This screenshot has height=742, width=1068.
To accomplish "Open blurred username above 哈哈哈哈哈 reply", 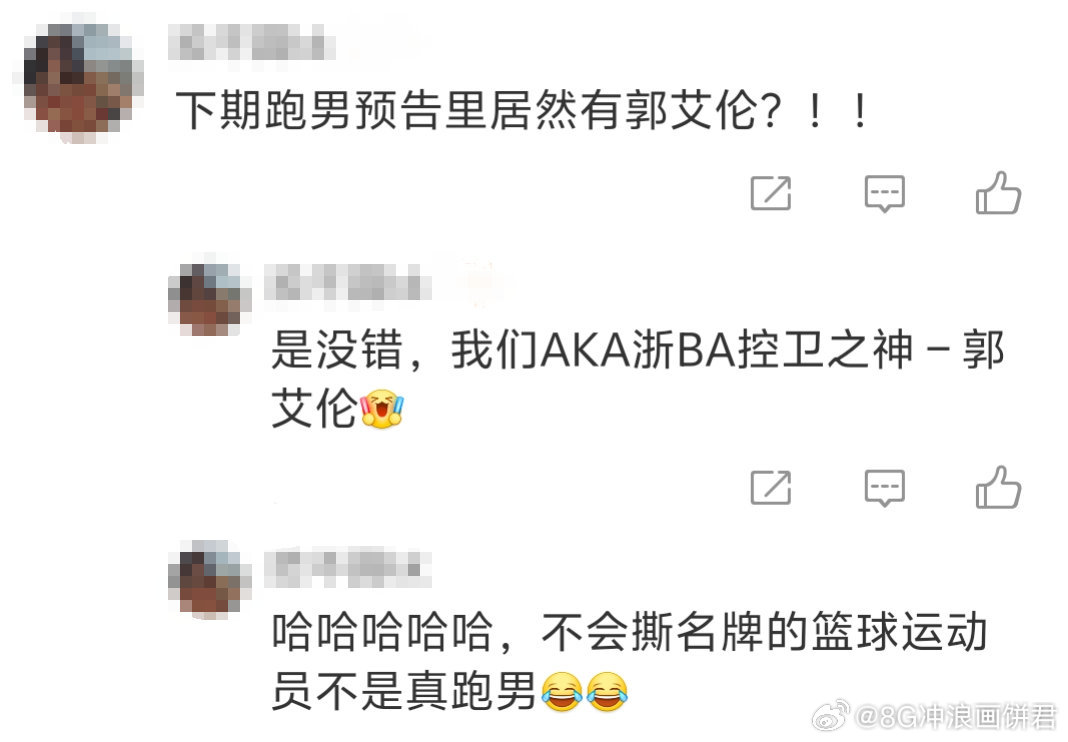I will pos(349,568).
